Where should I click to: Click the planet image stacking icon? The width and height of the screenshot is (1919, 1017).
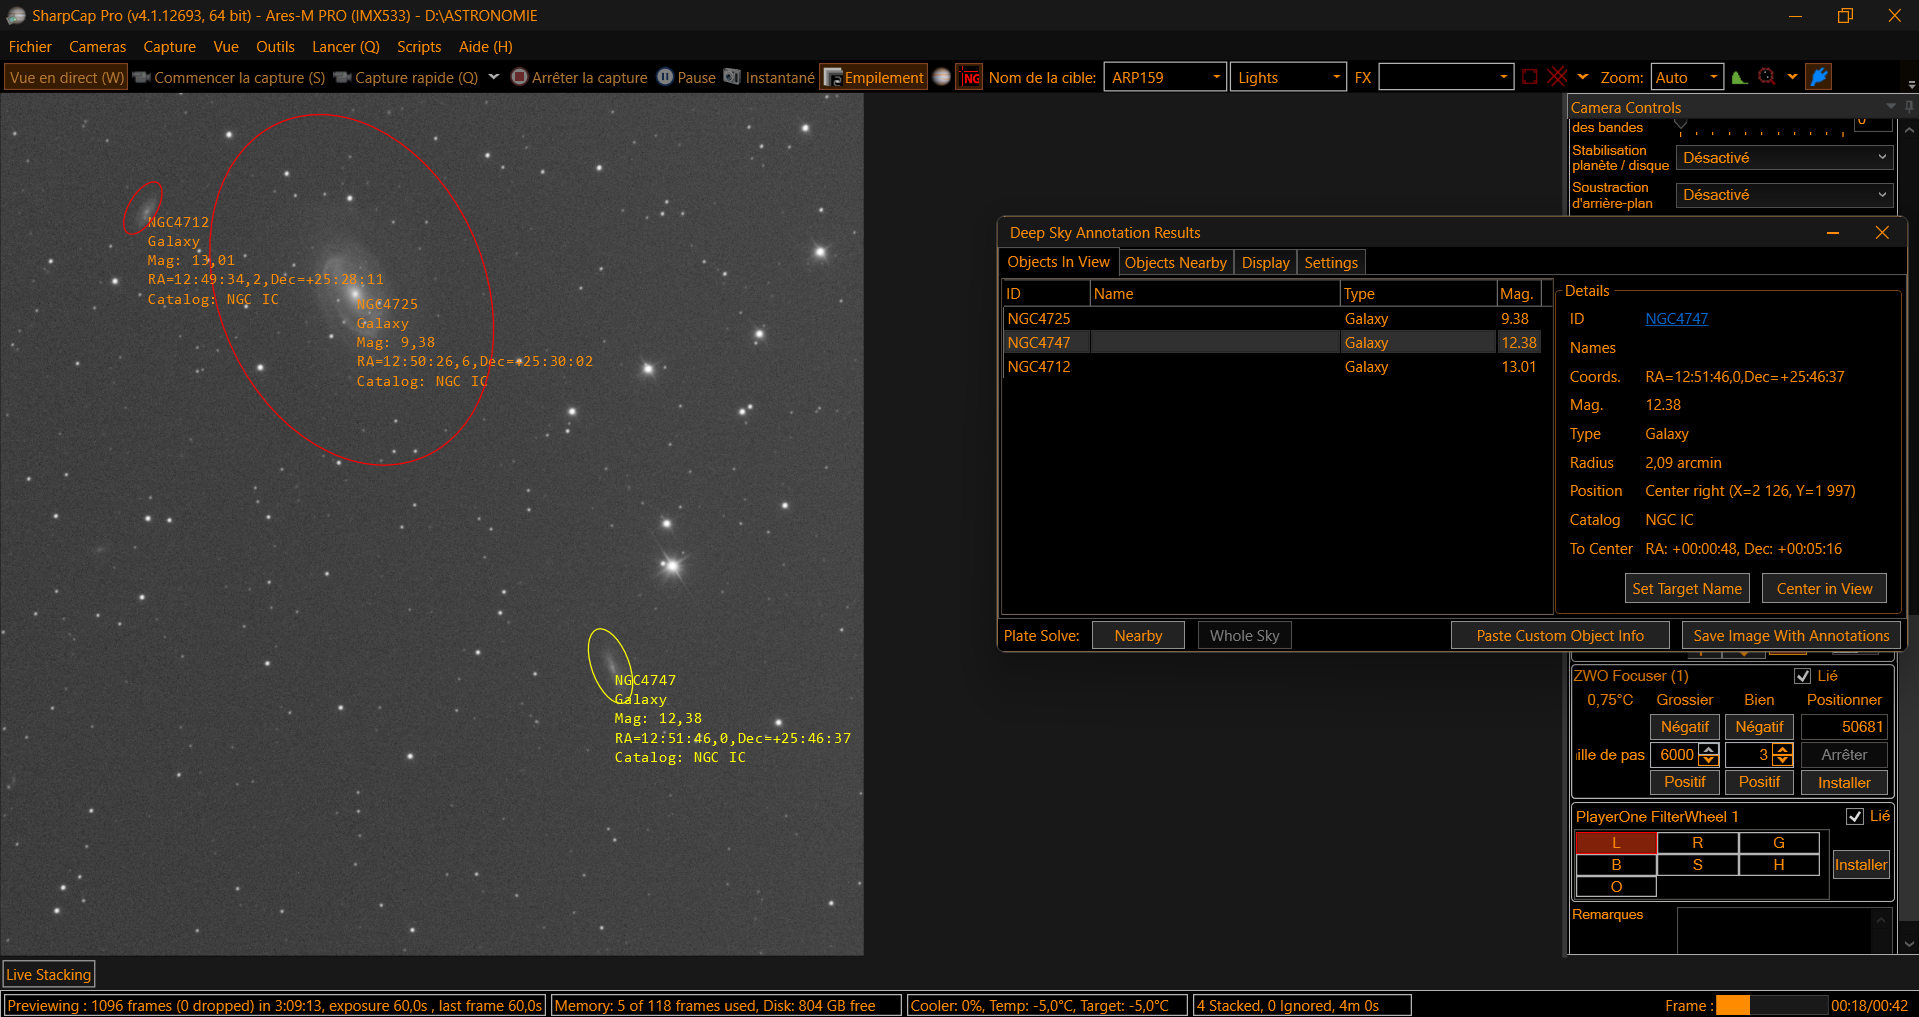pos(942,77)
